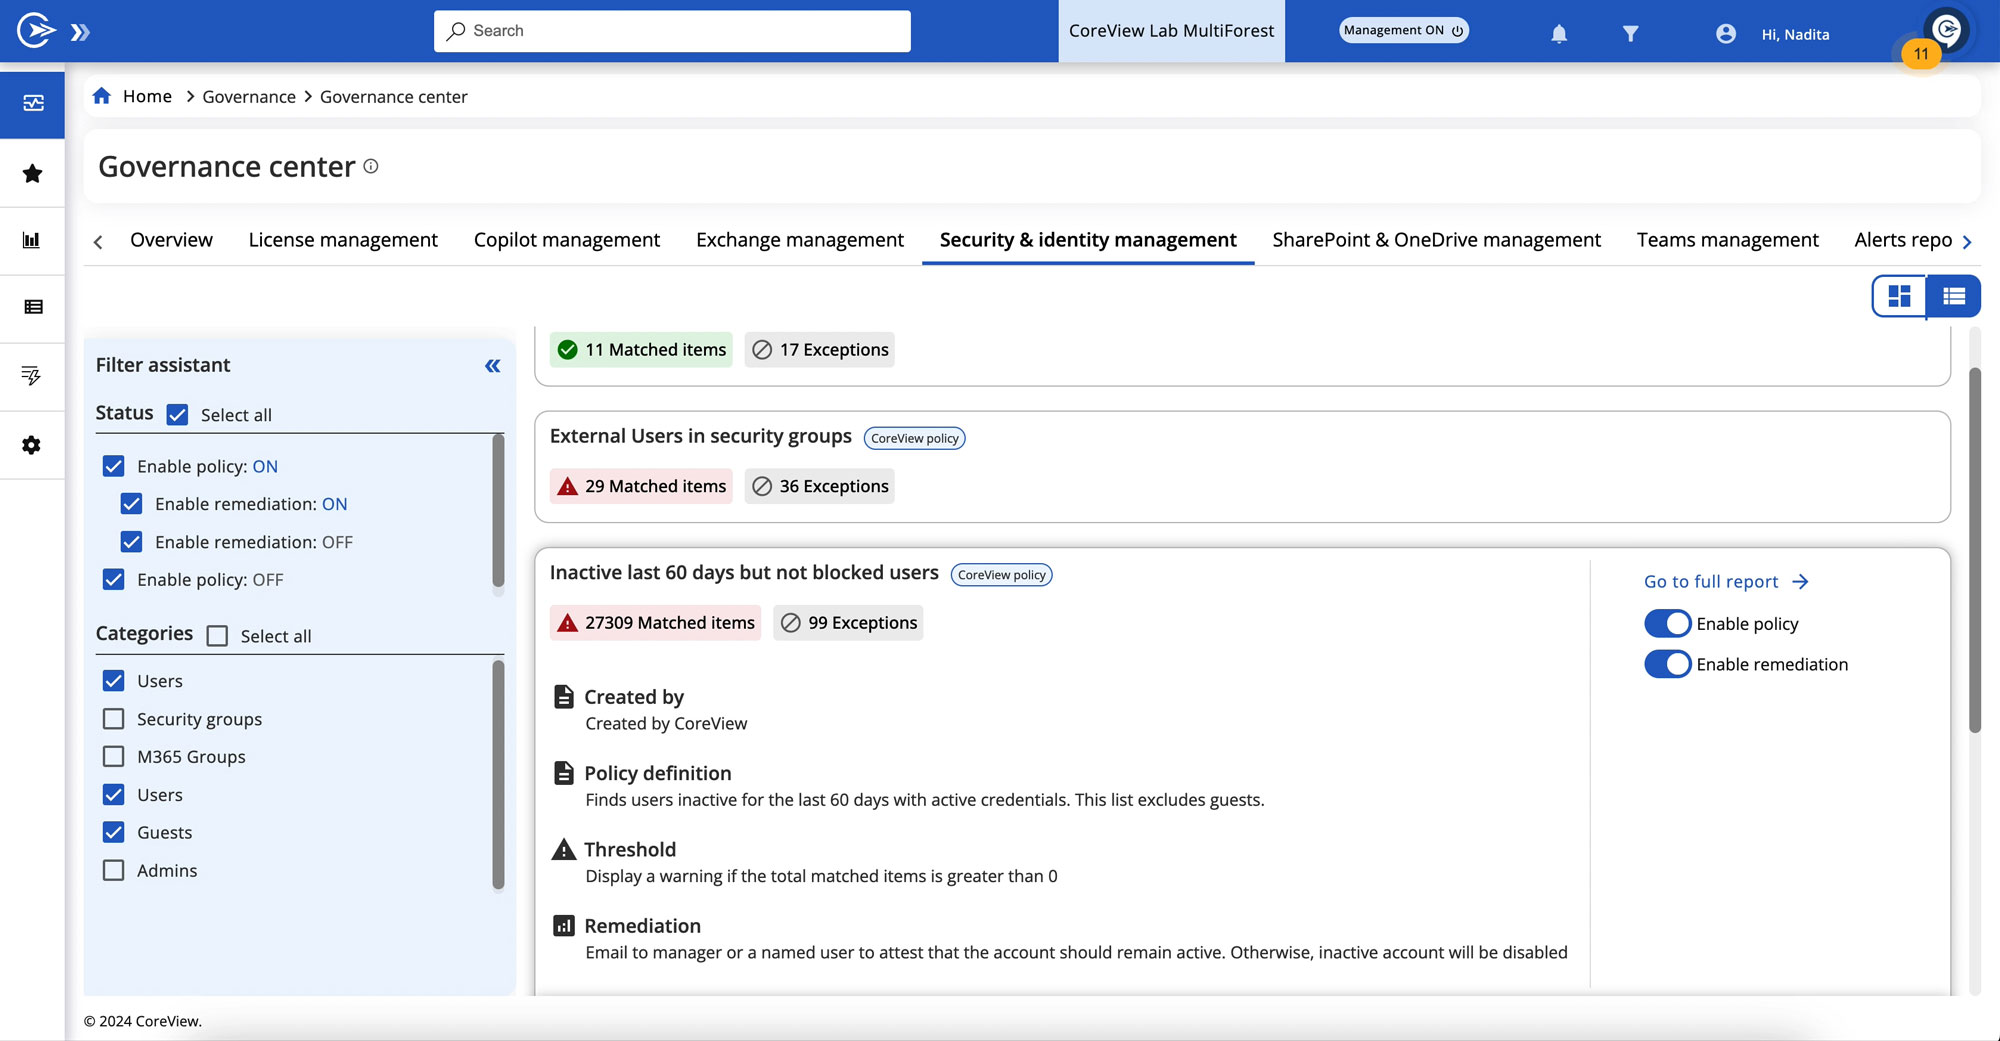Open the reports list icon in sidebar
Viewport: 2000px width, 1041px height.
[32, 308]
